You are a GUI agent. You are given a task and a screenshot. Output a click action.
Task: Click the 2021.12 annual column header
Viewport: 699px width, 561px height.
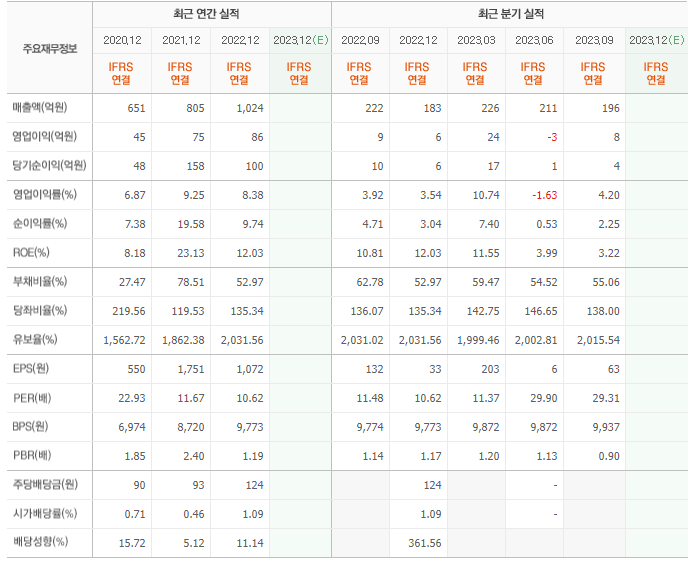click(x=181, y=40)
